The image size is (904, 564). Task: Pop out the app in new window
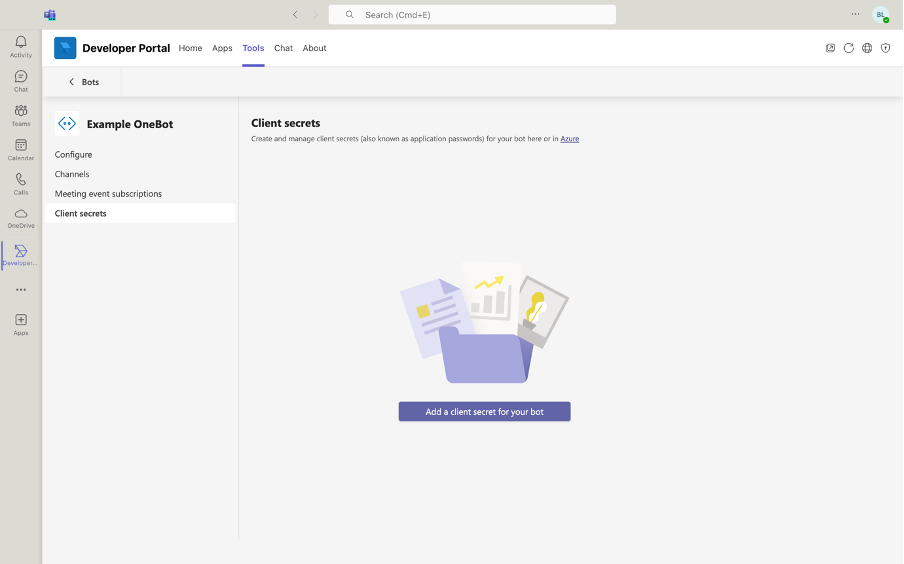coord(830,48)
